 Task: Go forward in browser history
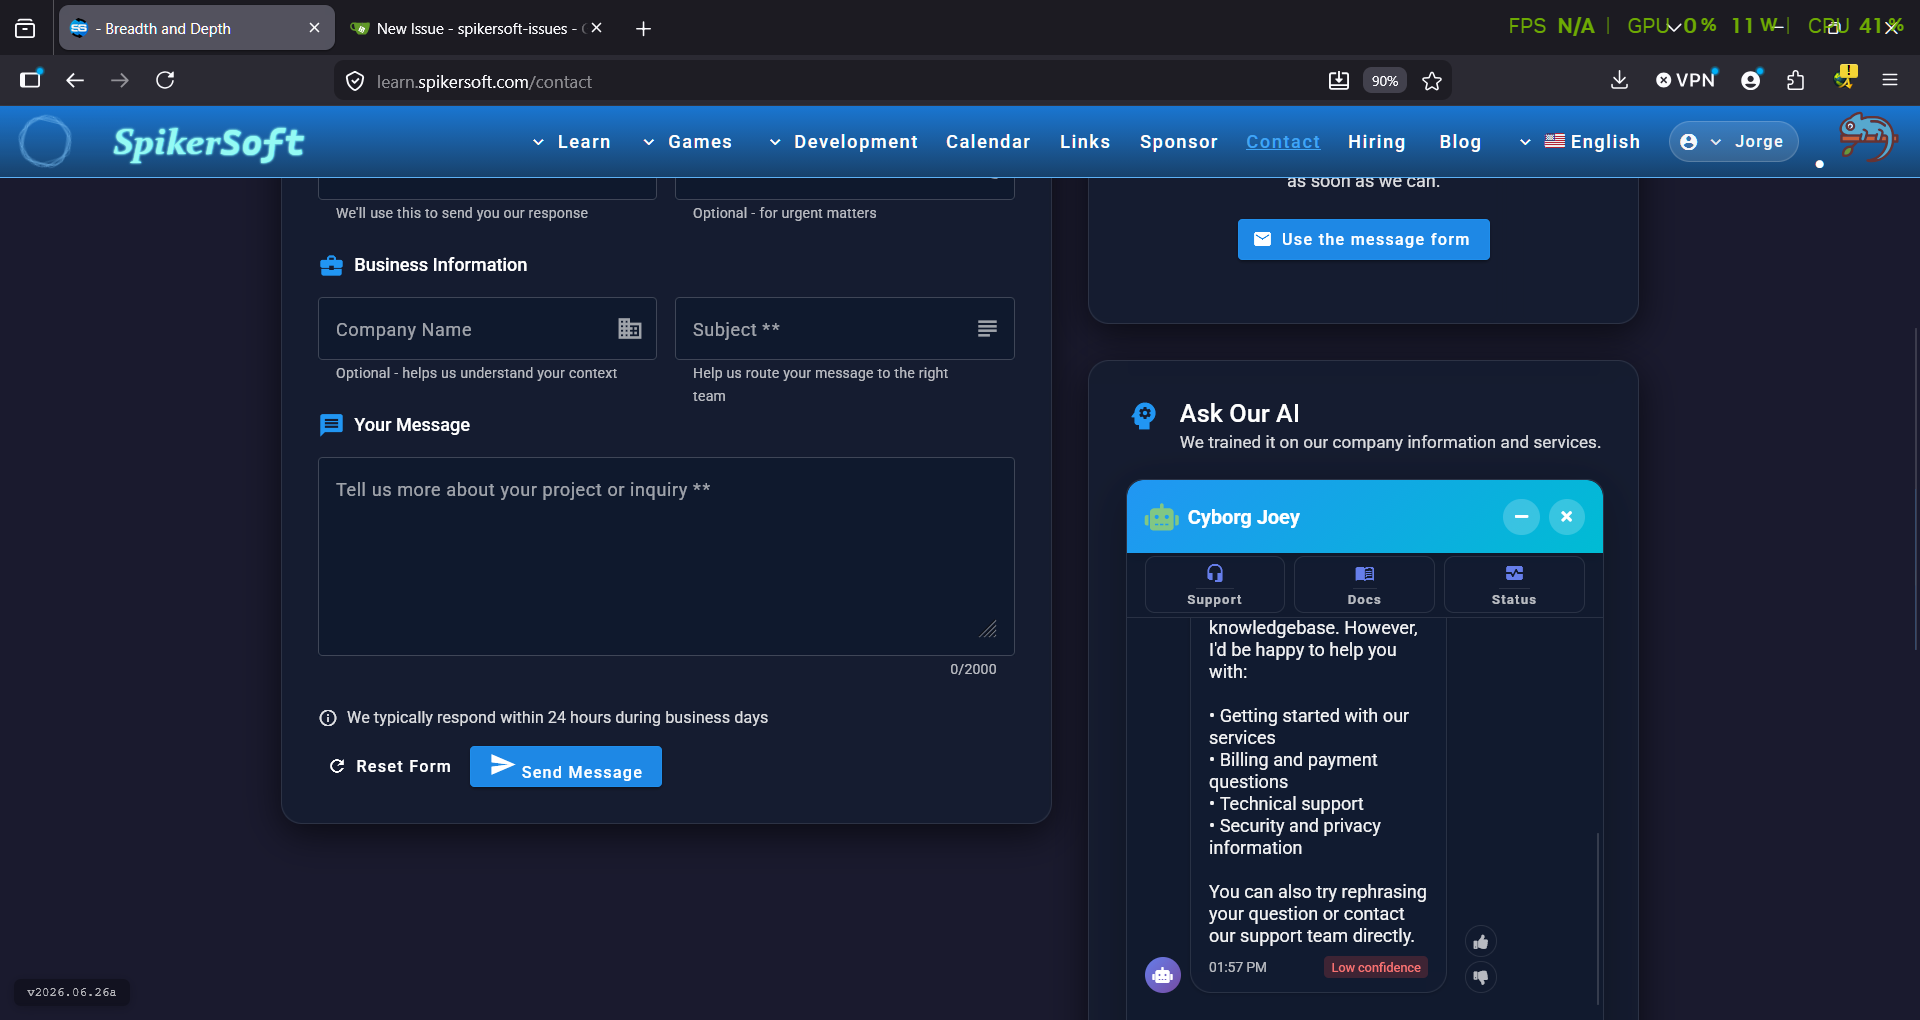pyautogui.click(x=120, y=80)
